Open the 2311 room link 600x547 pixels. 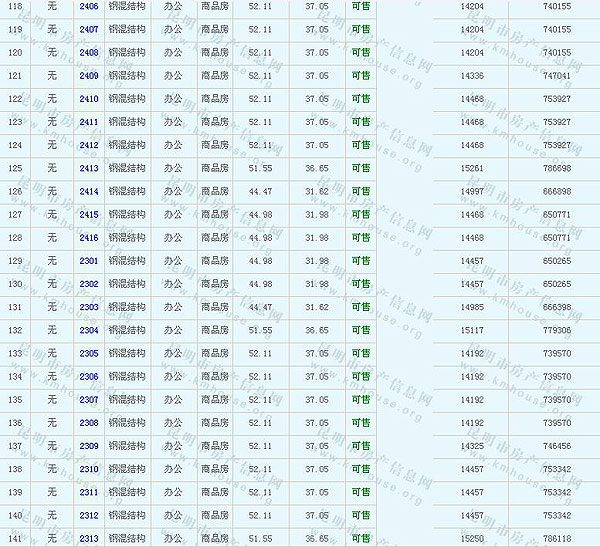pos(89,492)
